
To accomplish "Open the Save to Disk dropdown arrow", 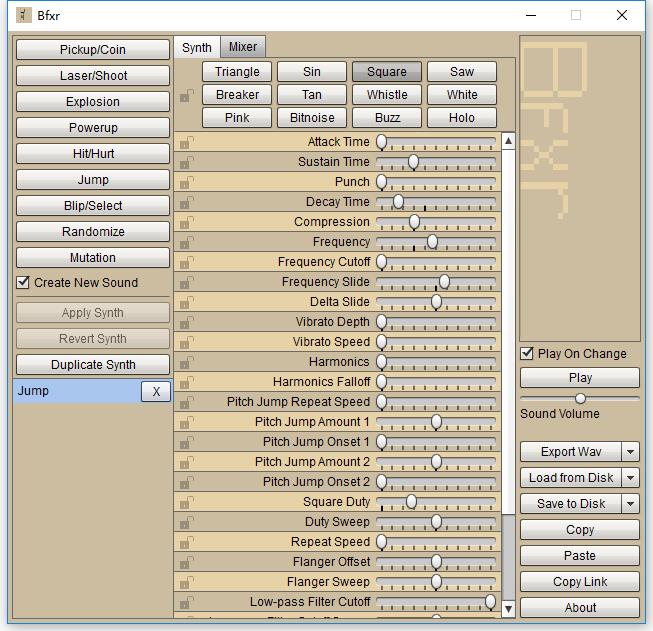I will click(631, 504).
